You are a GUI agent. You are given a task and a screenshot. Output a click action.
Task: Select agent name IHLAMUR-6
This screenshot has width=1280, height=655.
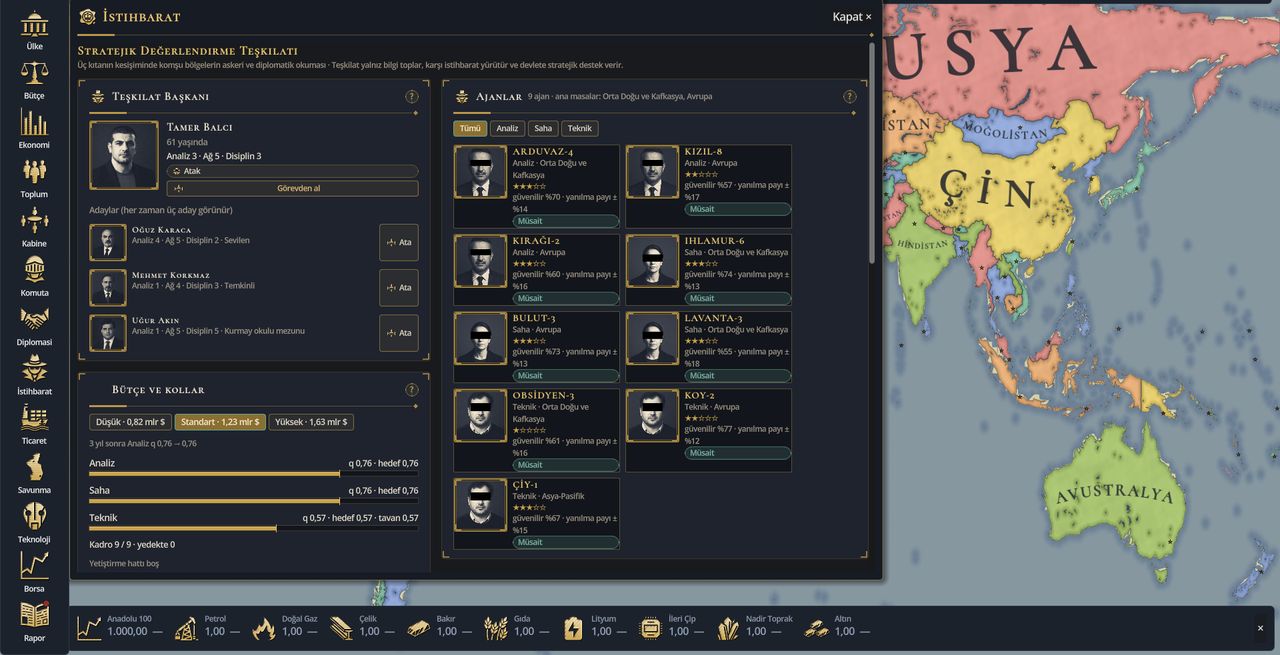(x=714, y=241)
